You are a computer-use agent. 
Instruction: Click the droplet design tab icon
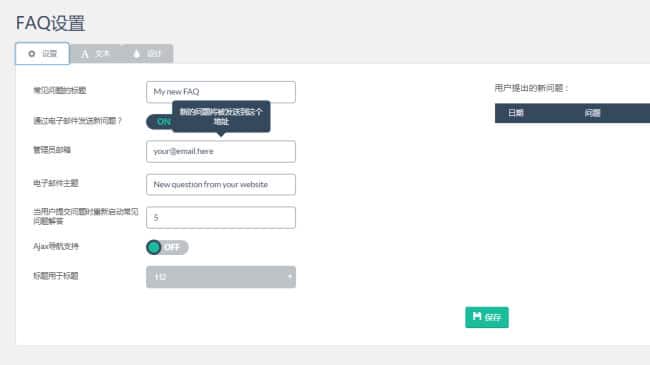coord(136,54)
